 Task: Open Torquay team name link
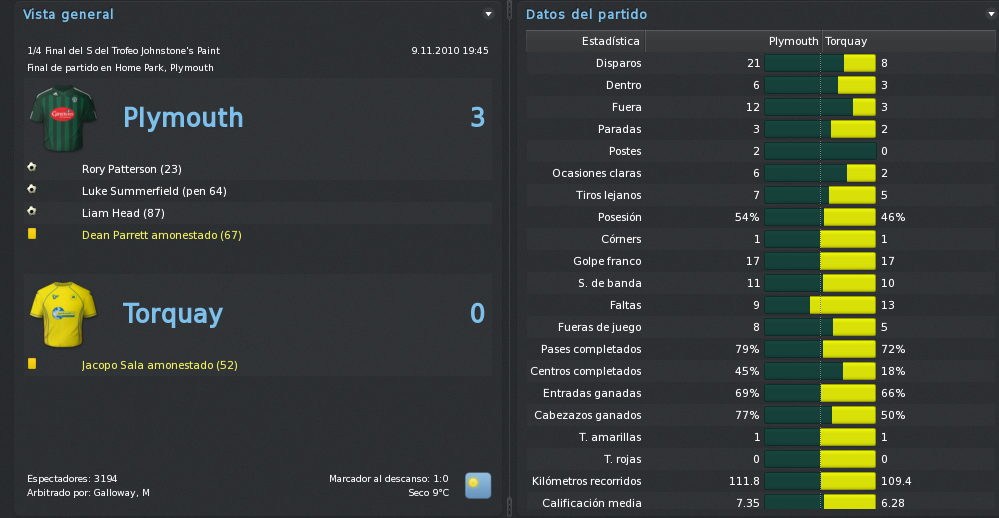tap(173, 313)
